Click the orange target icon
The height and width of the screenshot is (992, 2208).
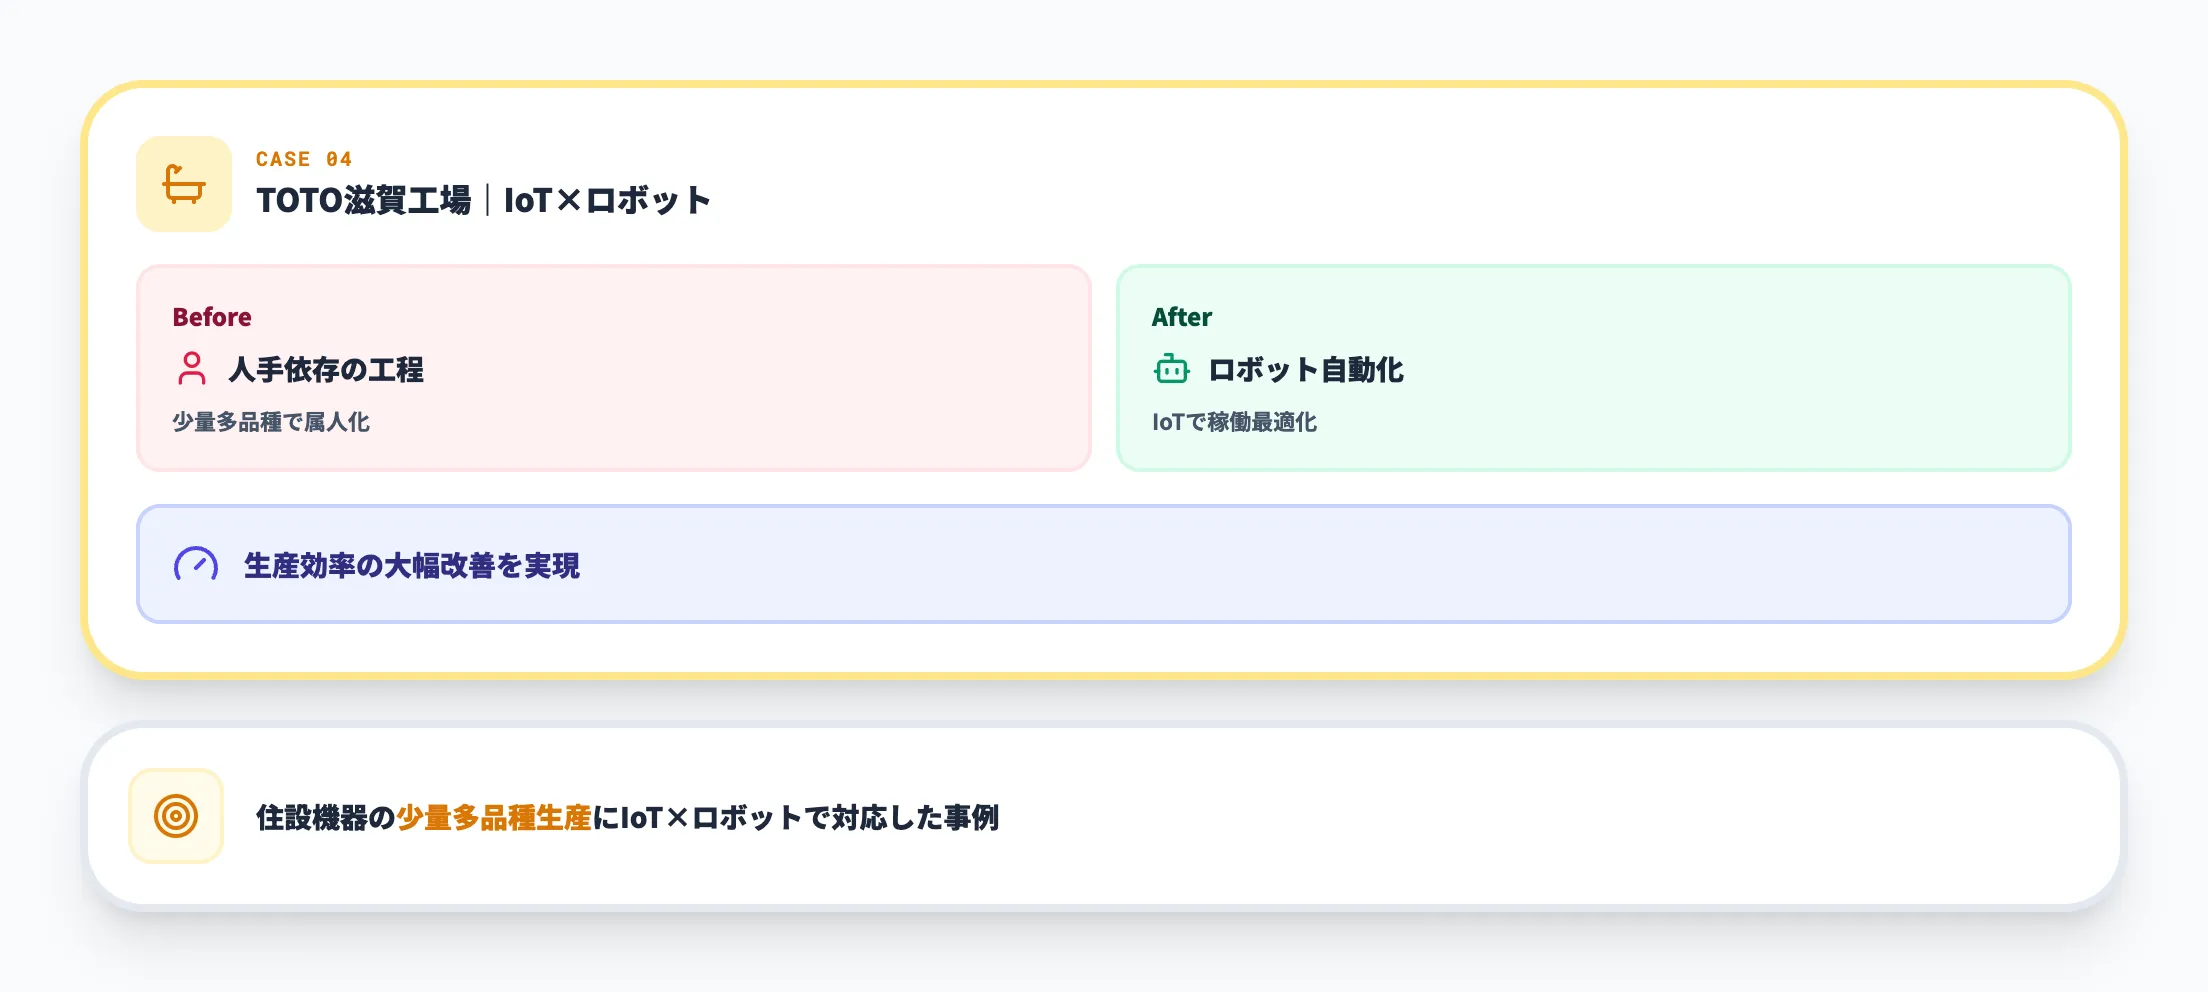[x=176, y=816]
